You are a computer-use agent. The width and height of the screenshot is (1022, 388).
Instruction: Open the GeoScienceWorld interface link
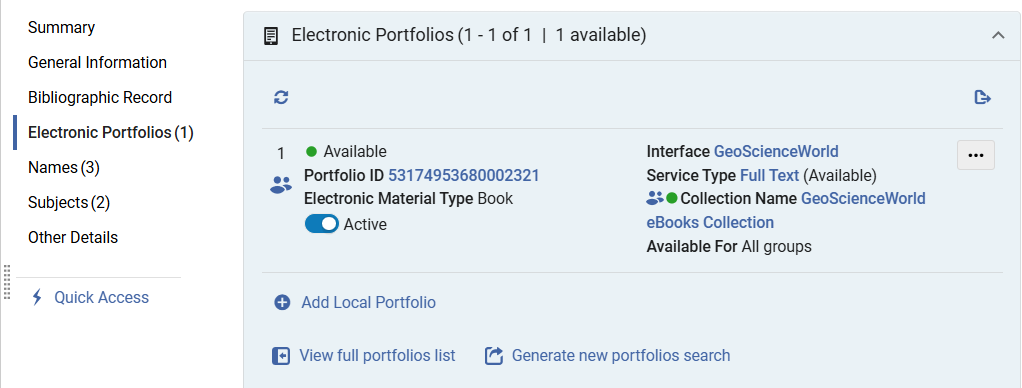tap(776, 151)
